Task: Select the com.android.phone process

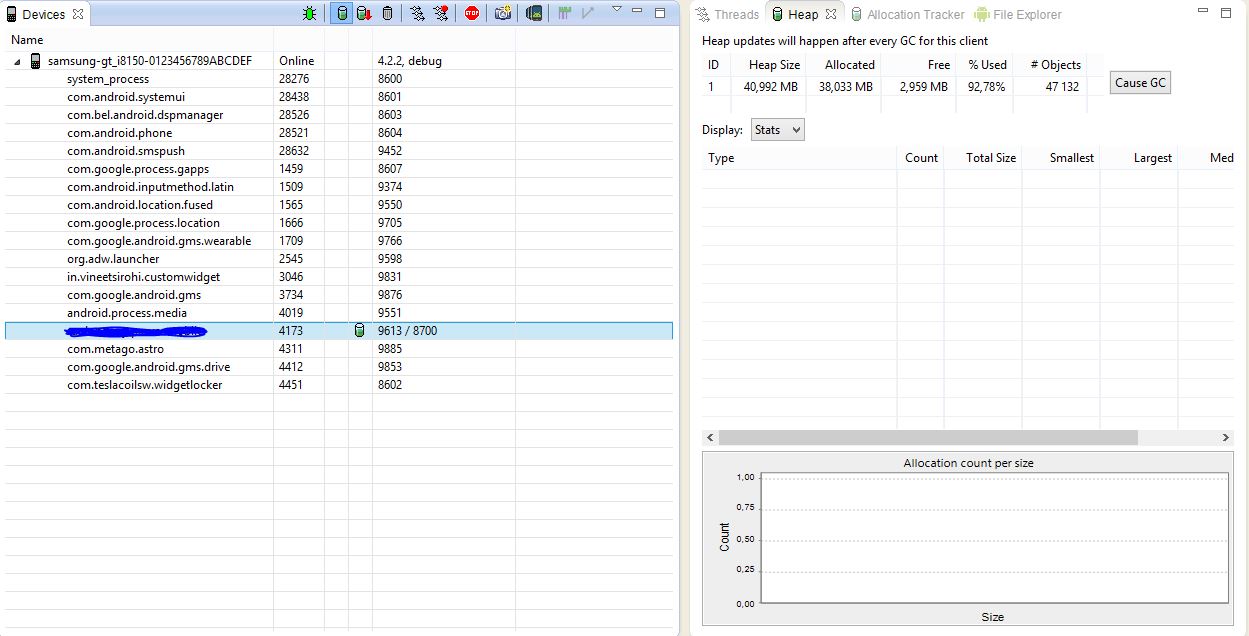Action: tap(339, 133)
